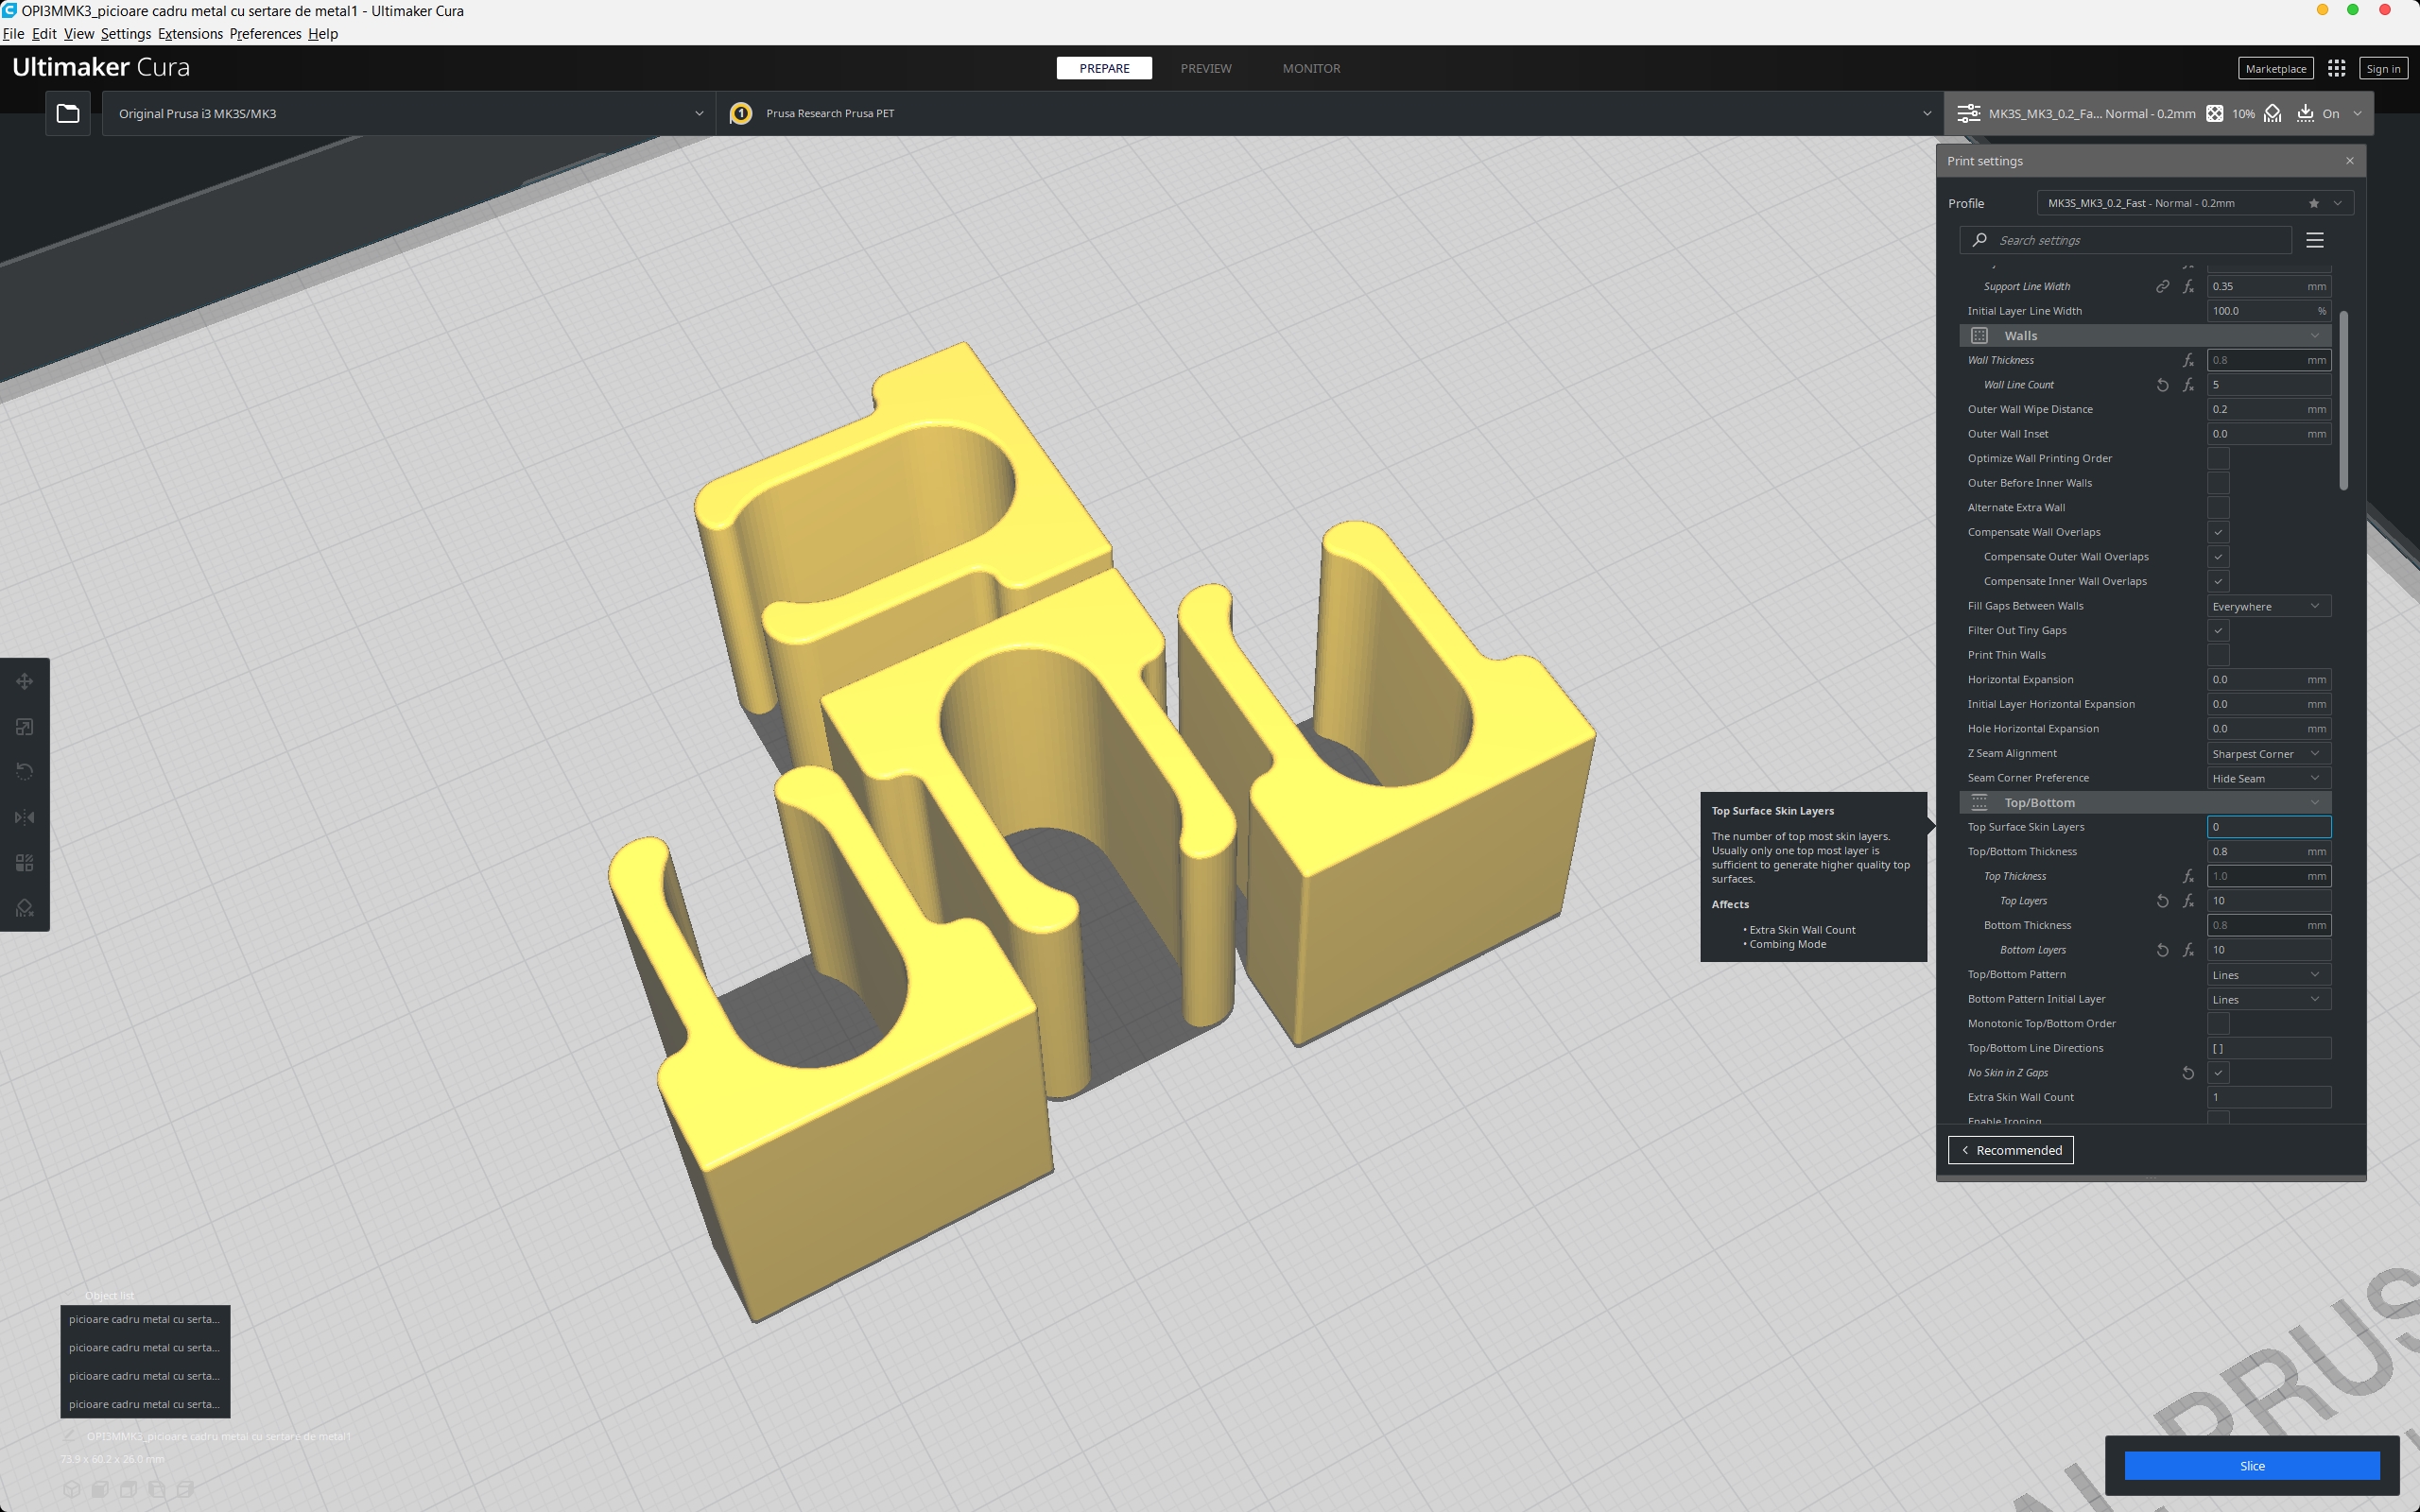Reset Top Layers value to default
This screenshot has height=1512, width=2420.
(x=2162, y=901)
